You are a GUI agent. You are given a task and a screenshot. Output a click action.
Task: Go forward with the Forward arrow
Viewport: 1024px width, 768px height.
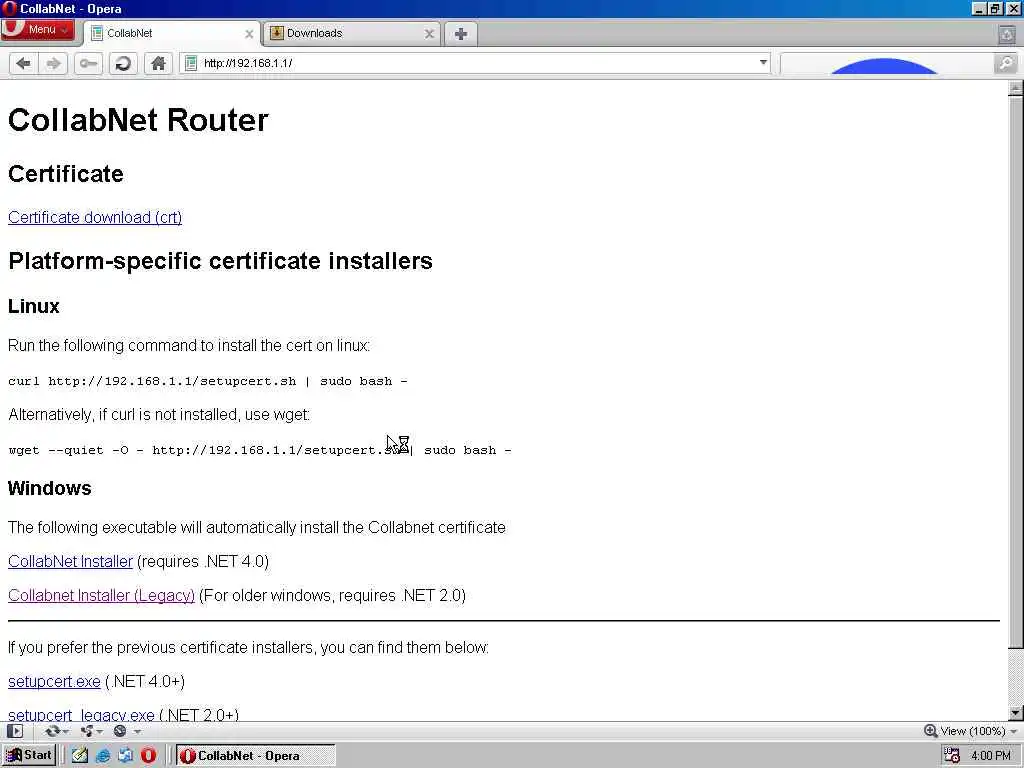tap(54, 63)
